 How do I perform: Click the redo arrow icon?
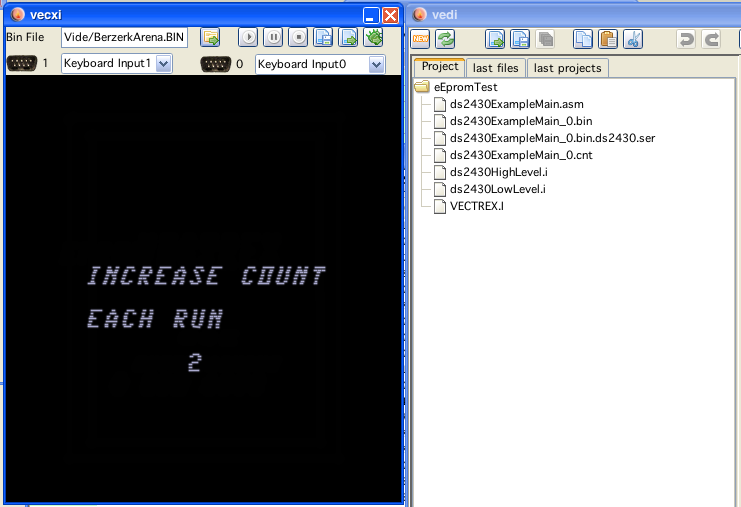coord(712,39)
